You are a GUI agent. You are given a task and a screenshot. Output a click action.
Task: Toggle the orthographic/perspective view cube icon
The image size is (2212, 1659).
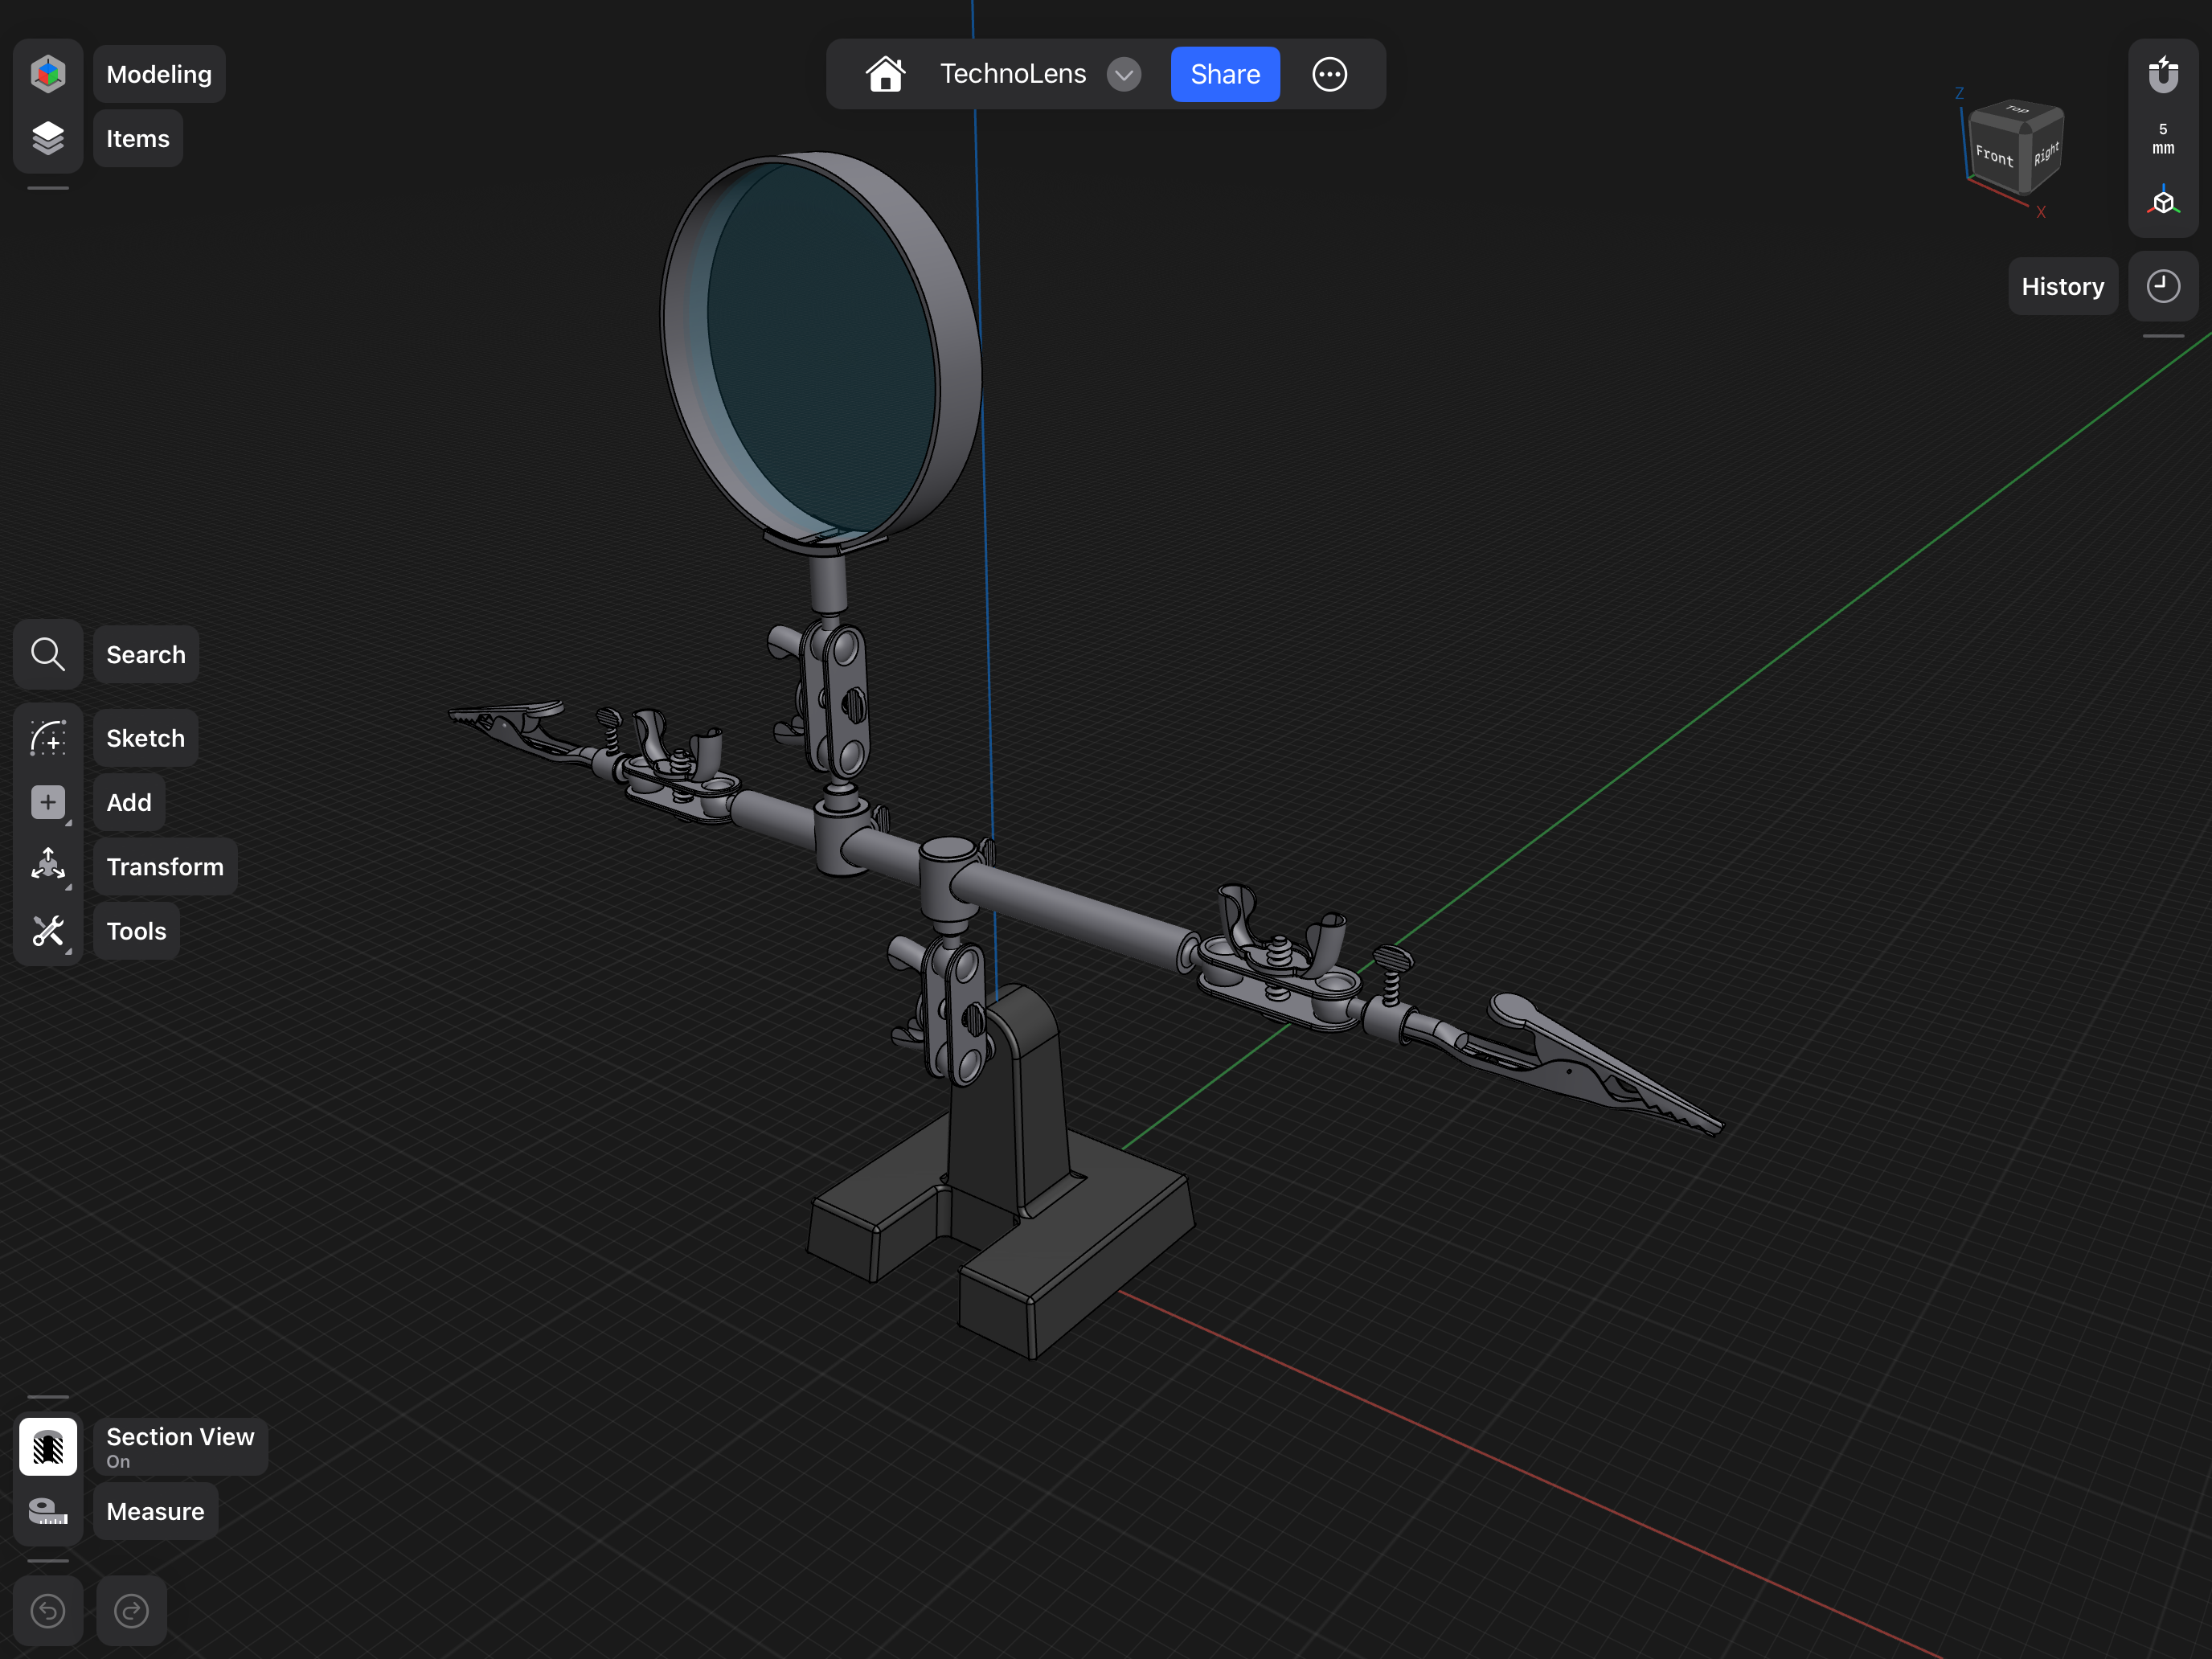pos(2162,202)
